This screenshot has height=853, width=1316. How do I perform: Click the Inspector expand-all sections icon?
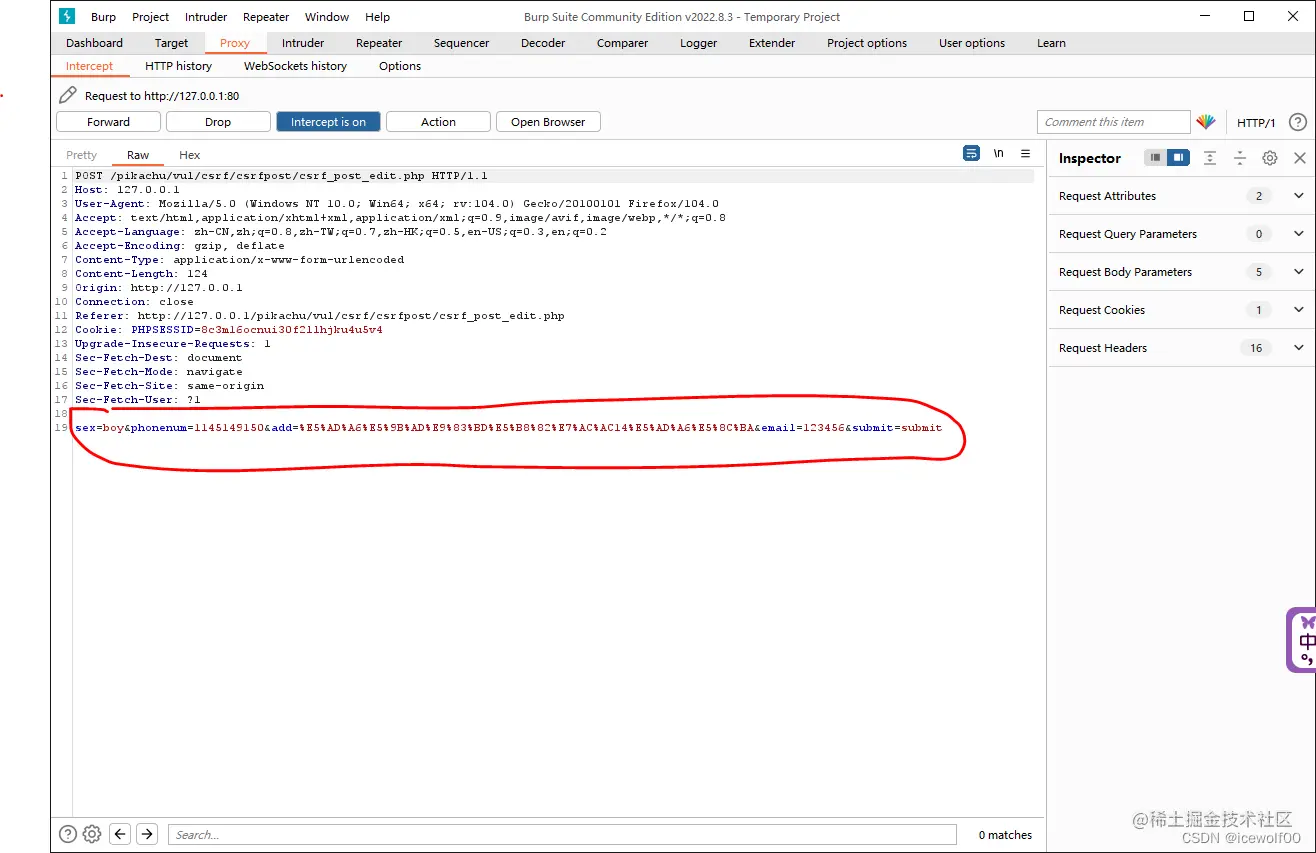[1210, 158]
